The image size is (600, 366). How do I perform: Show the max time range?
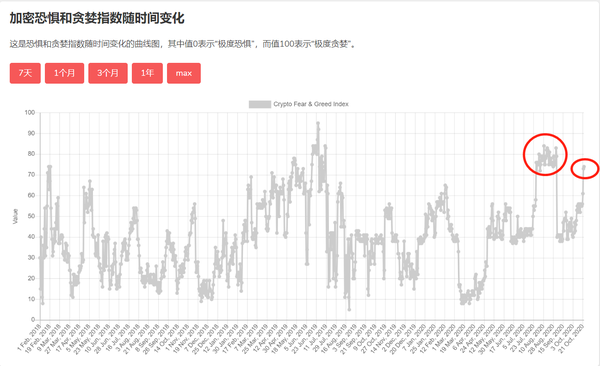point(184,73)
